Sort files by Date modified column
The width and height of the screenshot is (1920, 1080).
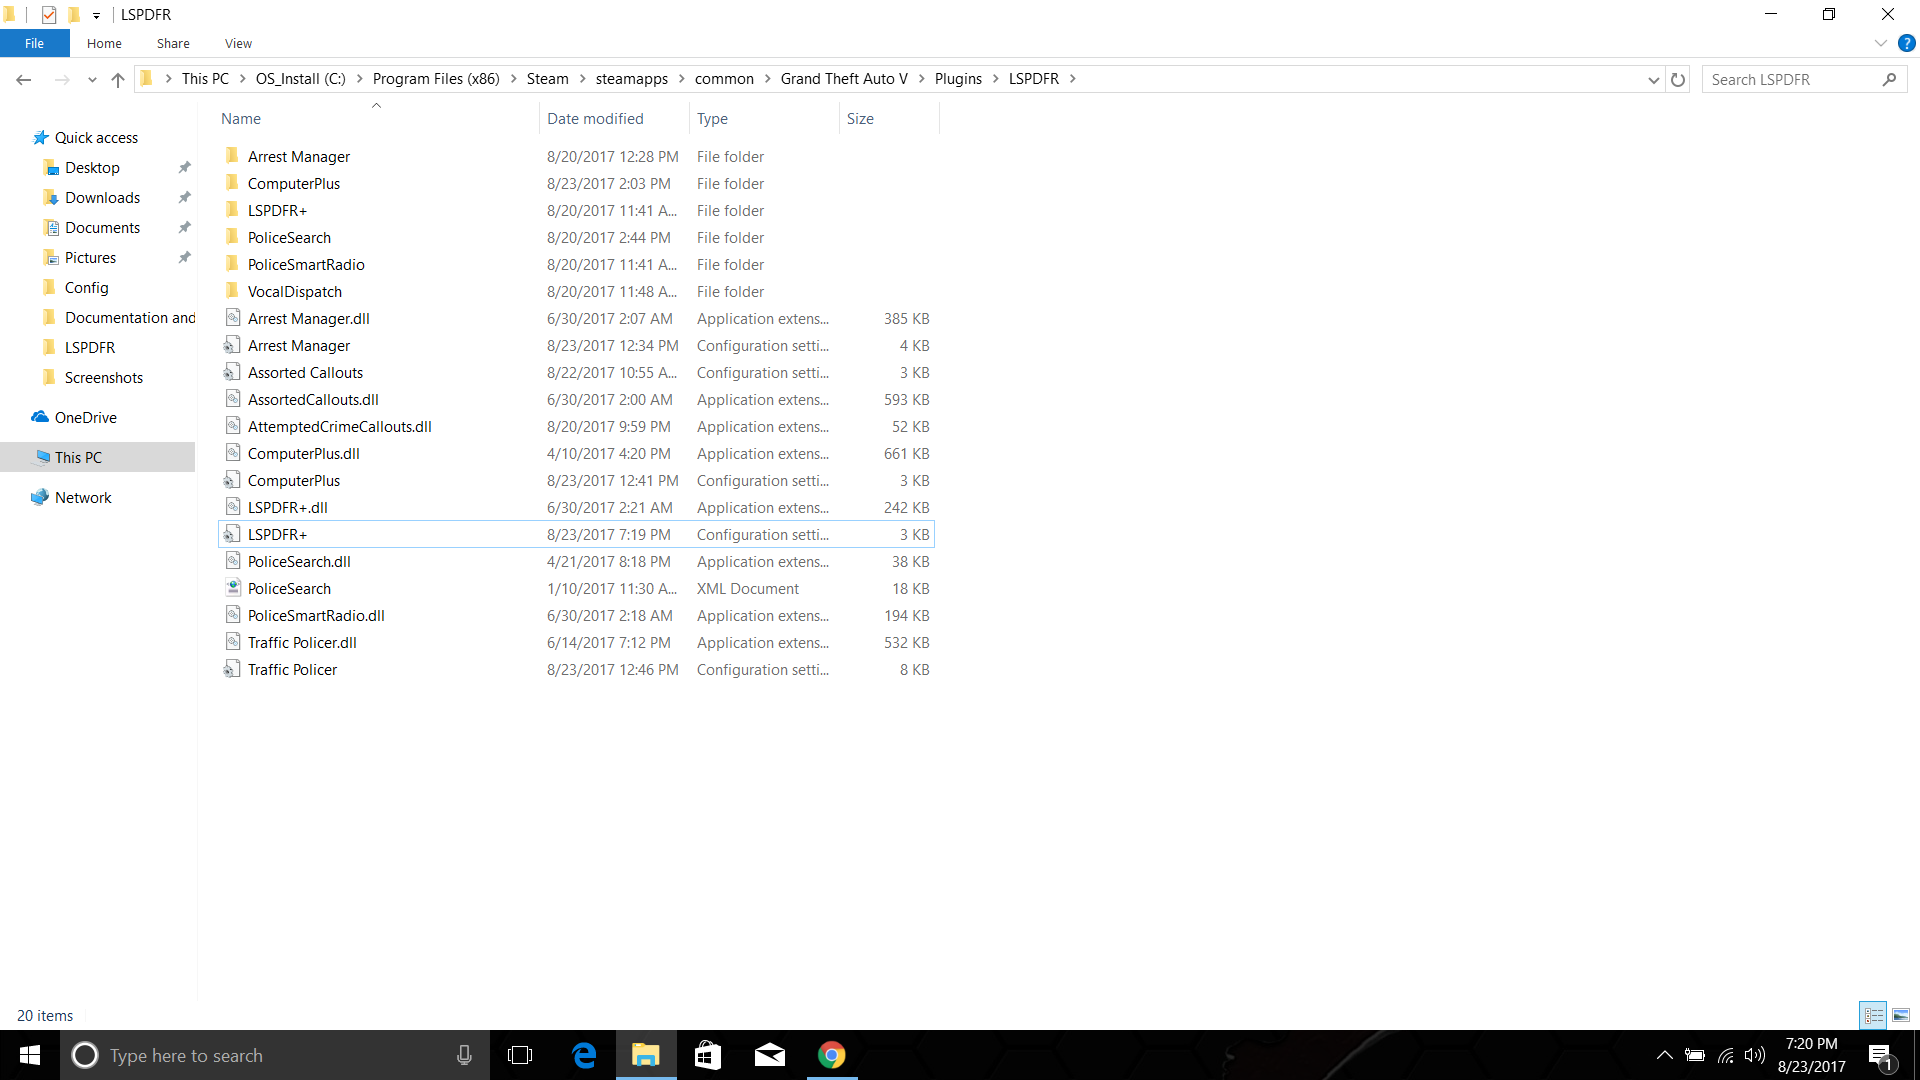(x=595, y=118)
